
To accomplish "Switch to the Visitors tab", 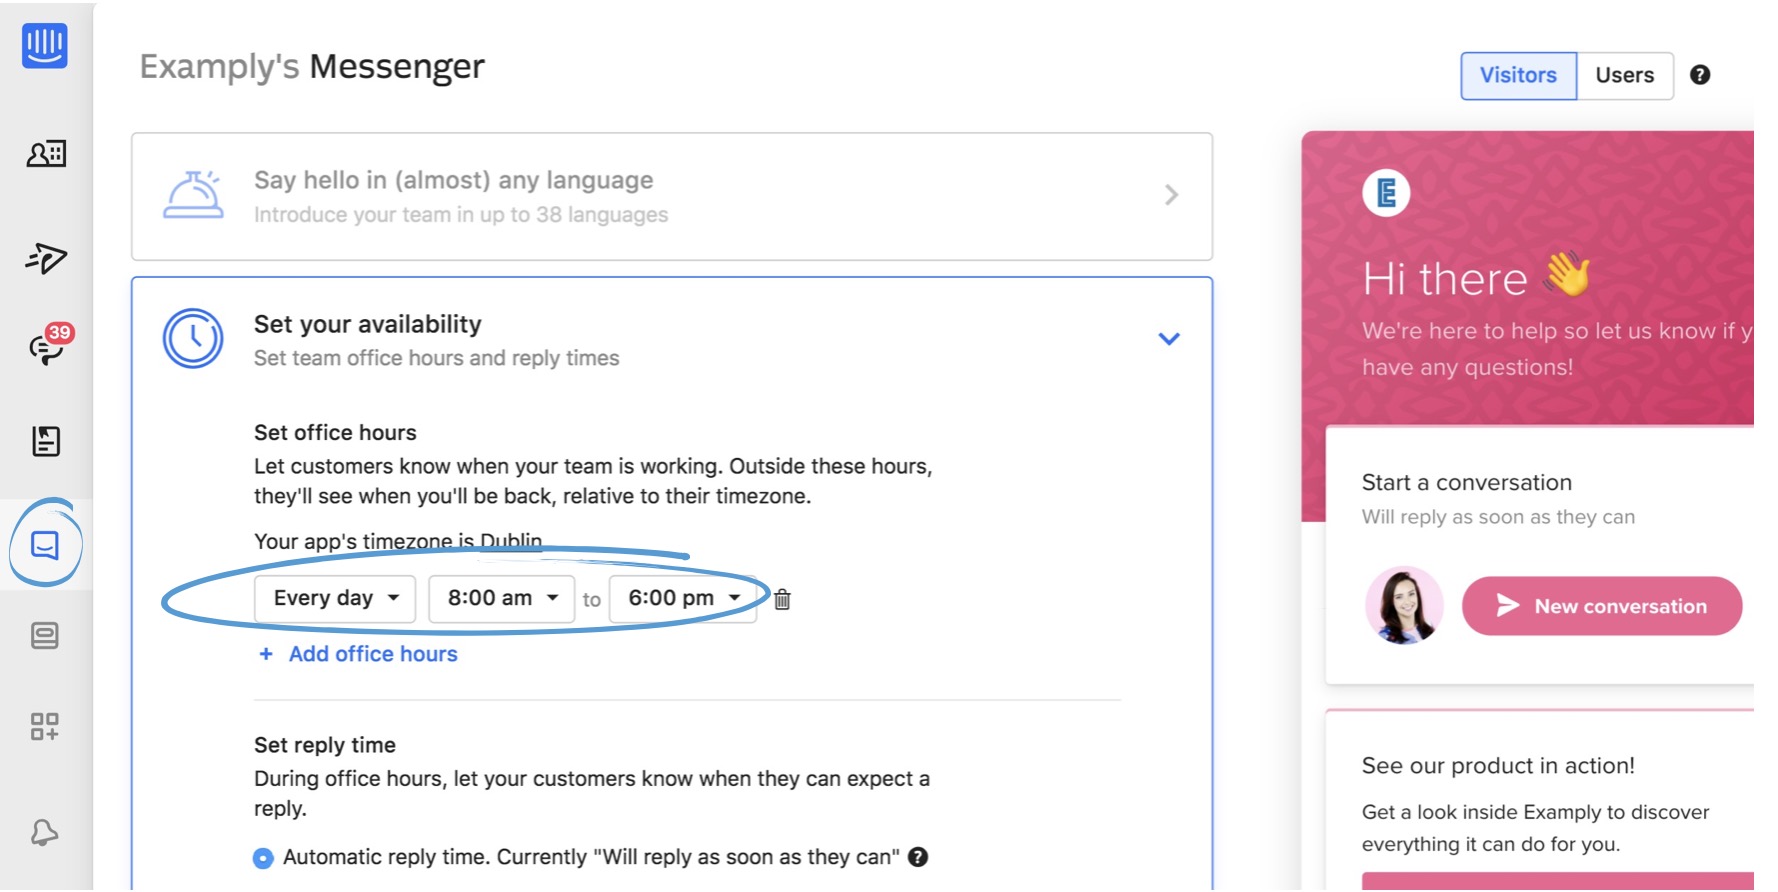I will point(1518,75).
